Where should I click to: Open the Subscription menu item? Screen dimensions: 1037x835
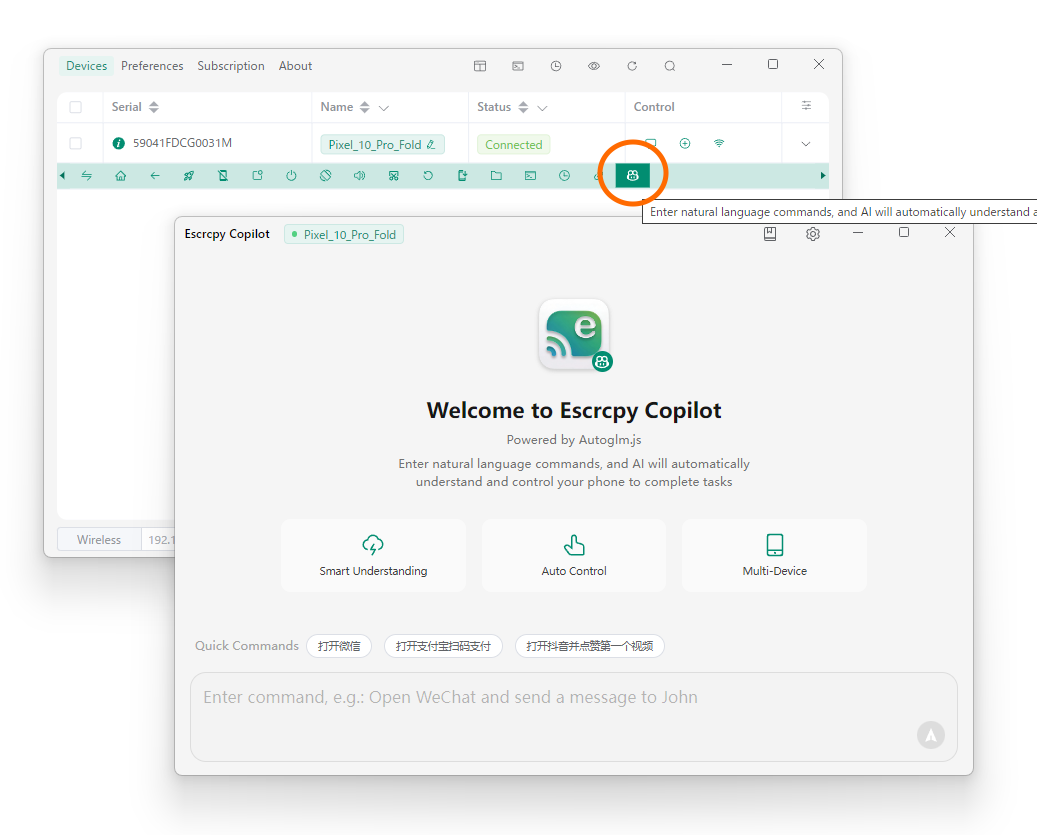231,65
